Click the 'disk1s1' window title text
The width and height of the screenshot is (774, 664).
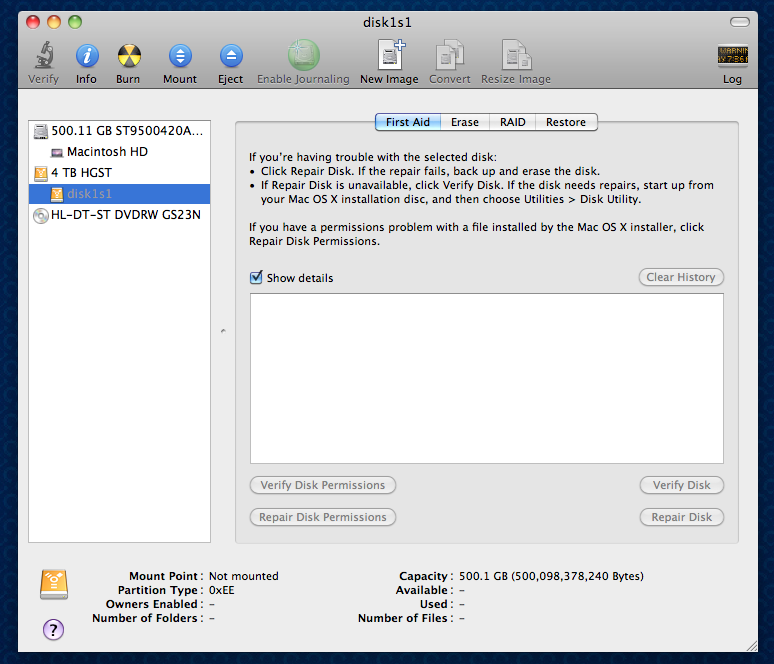tap(387, 22)
